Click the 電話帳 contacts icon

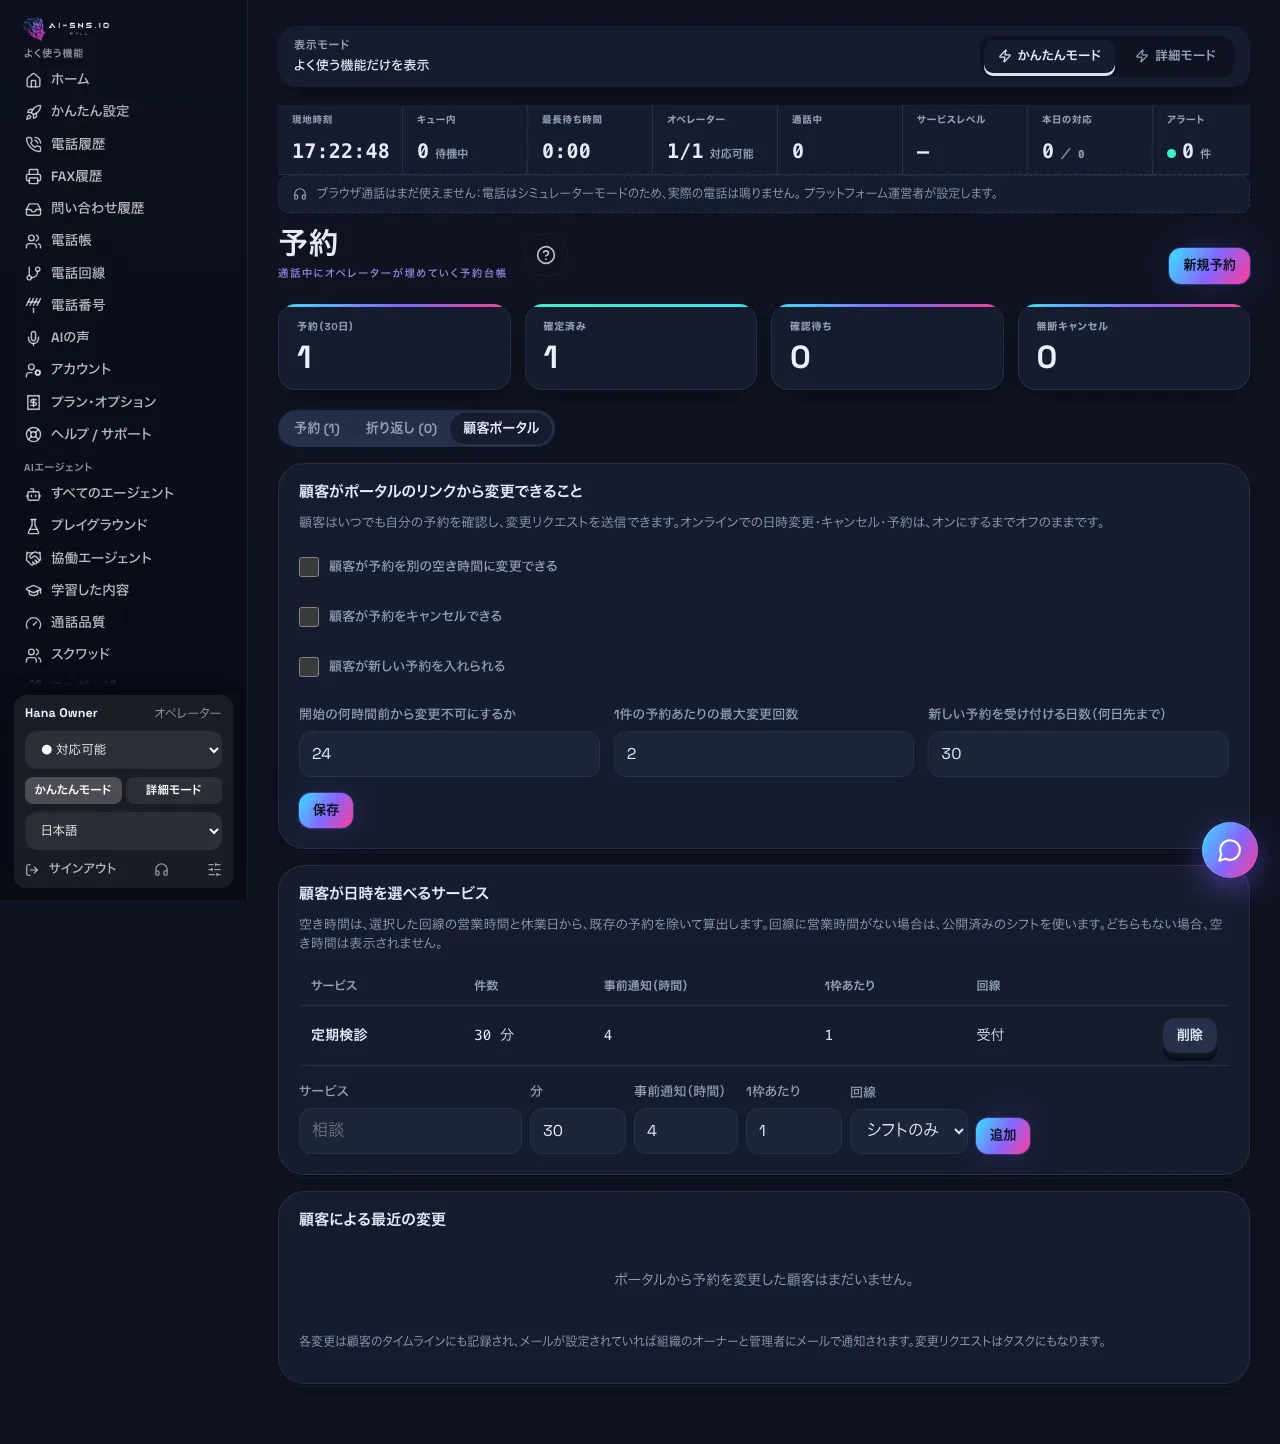coord(33,241)
